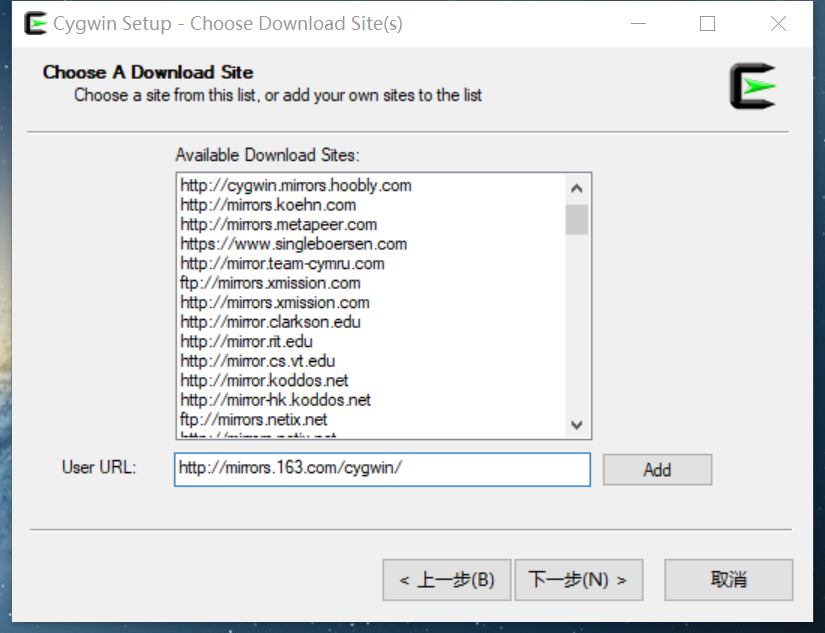This screenshot has width=825, height=633.
Task: Pick https://www.singleboersen.com download site
Action: [293, 244]
